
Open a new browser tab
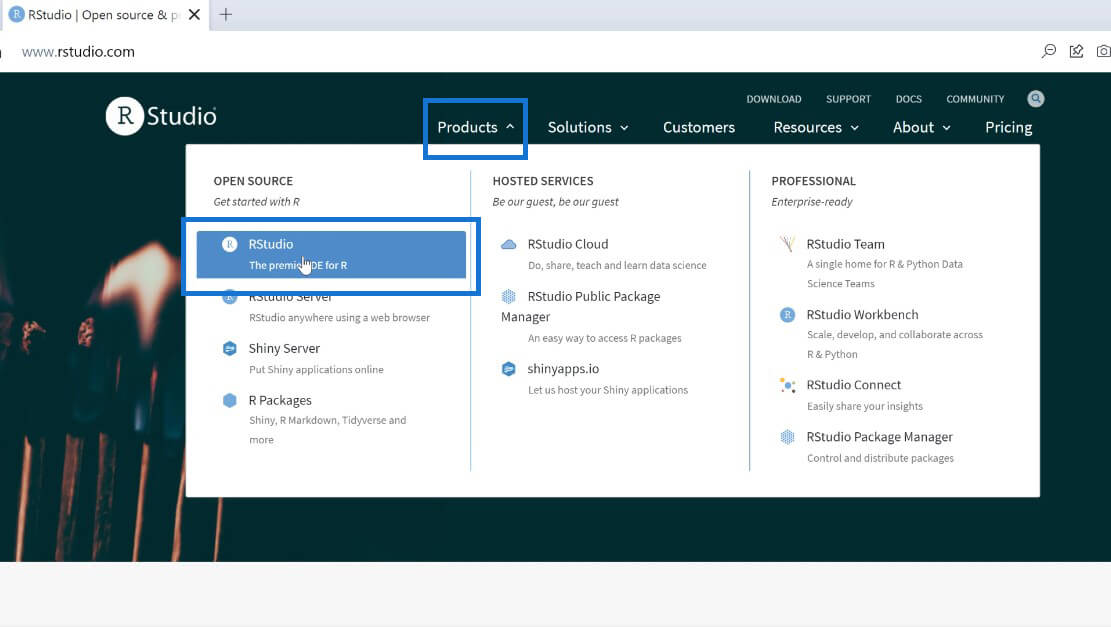point(225,15)
